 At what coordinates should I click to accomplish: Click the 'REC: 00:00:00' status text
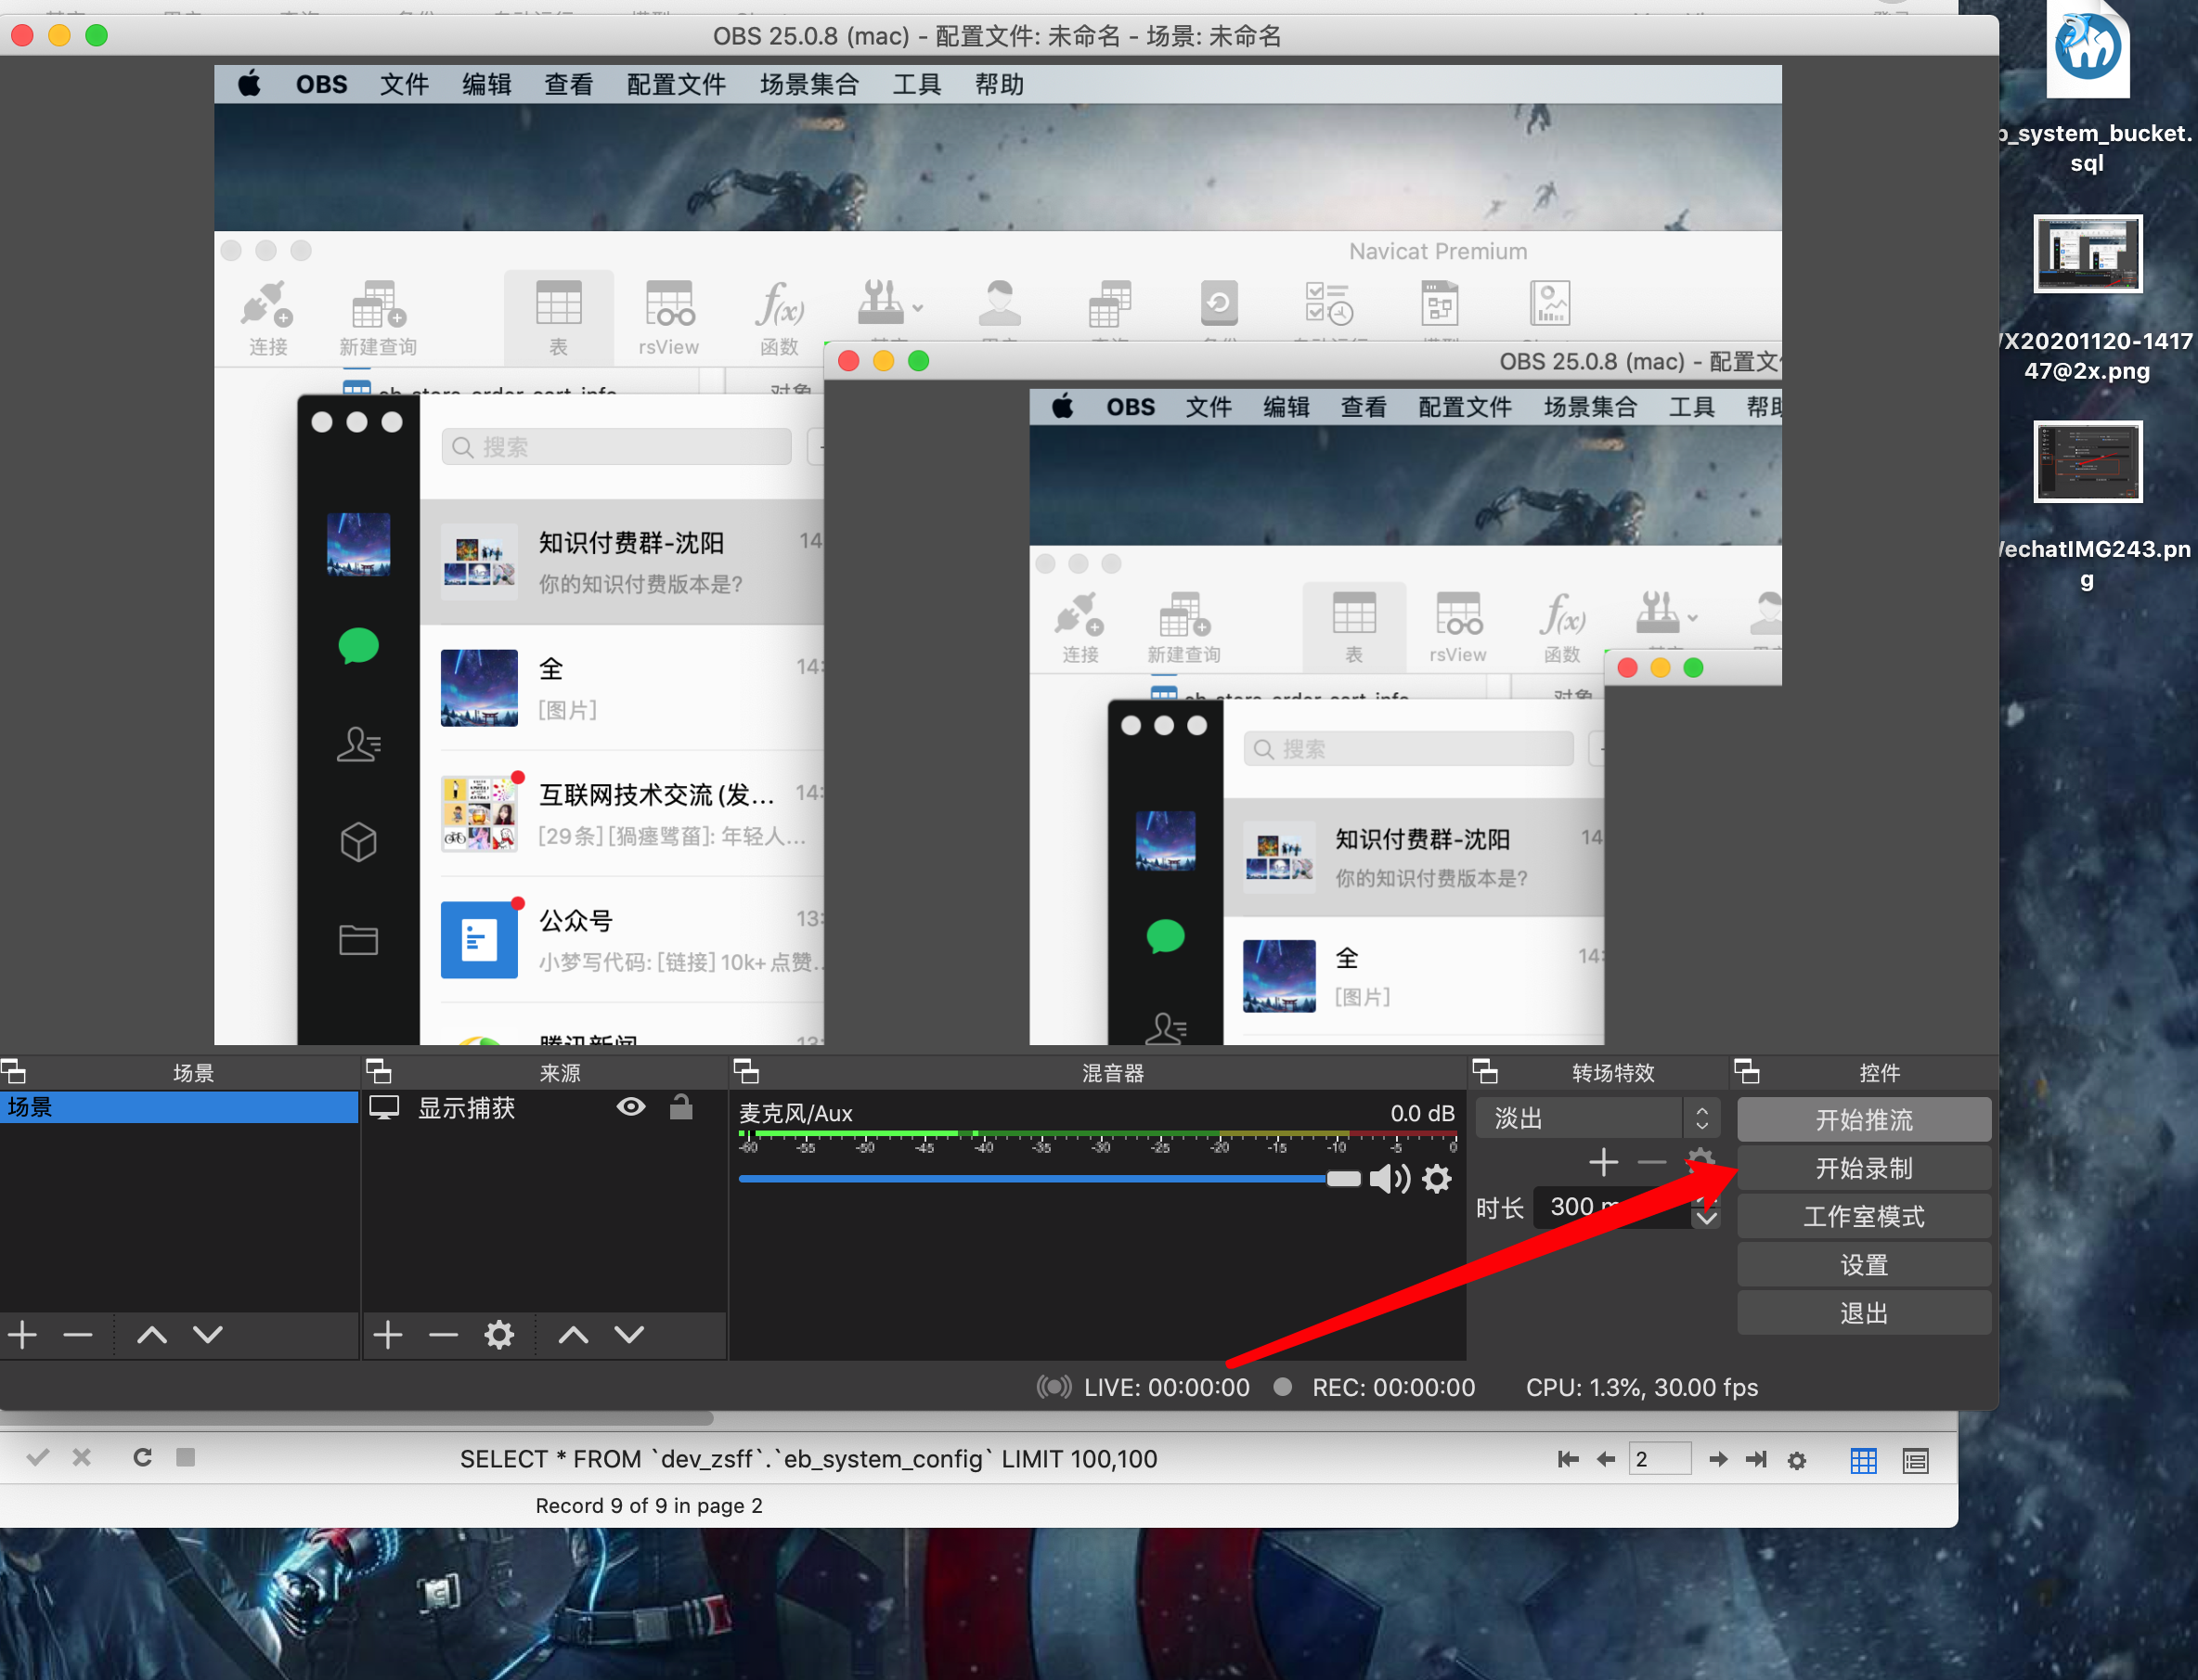click(1393, 1387)
